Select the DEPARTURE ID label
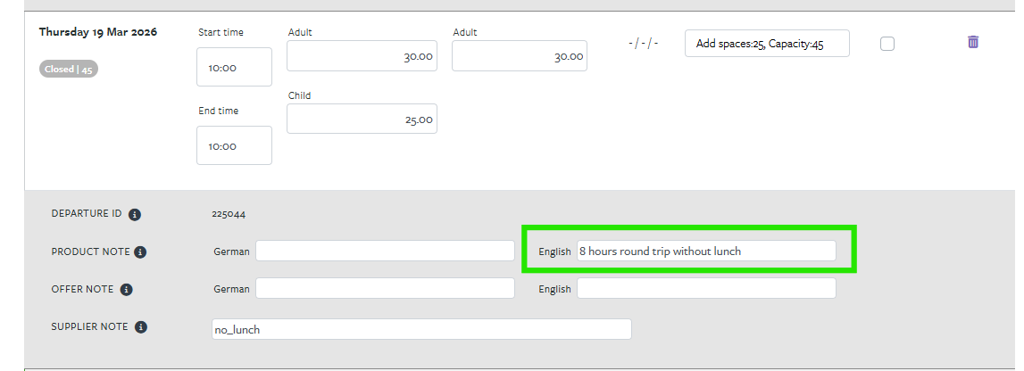This screenshot has width=1024, height=371. [x=86, y=214]
